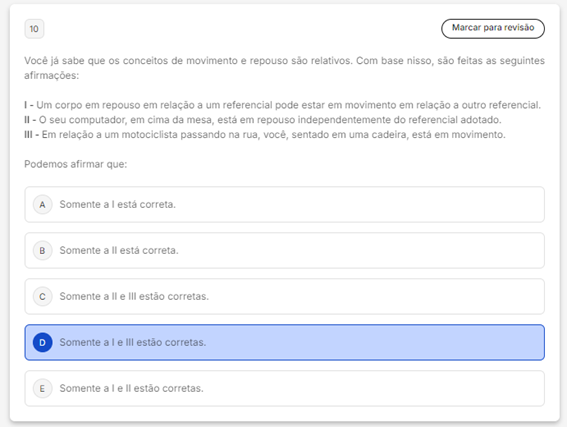Click the word 'afirmações:' in the intro
567x427 pixels.
[51, 76]
